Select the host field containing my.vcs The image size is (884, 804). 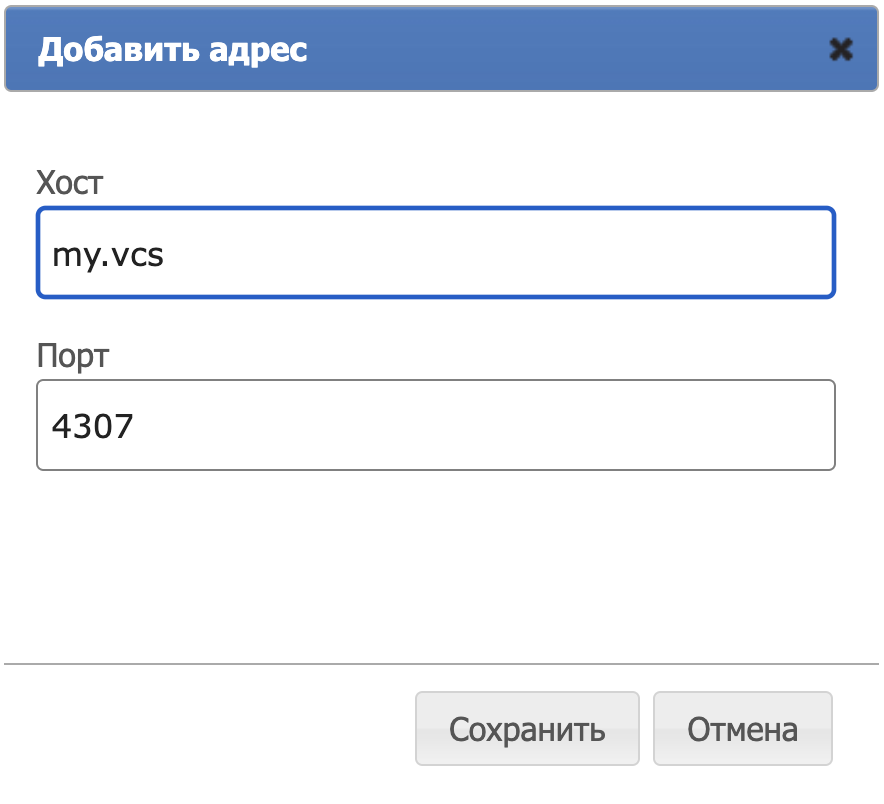[436, 253]
